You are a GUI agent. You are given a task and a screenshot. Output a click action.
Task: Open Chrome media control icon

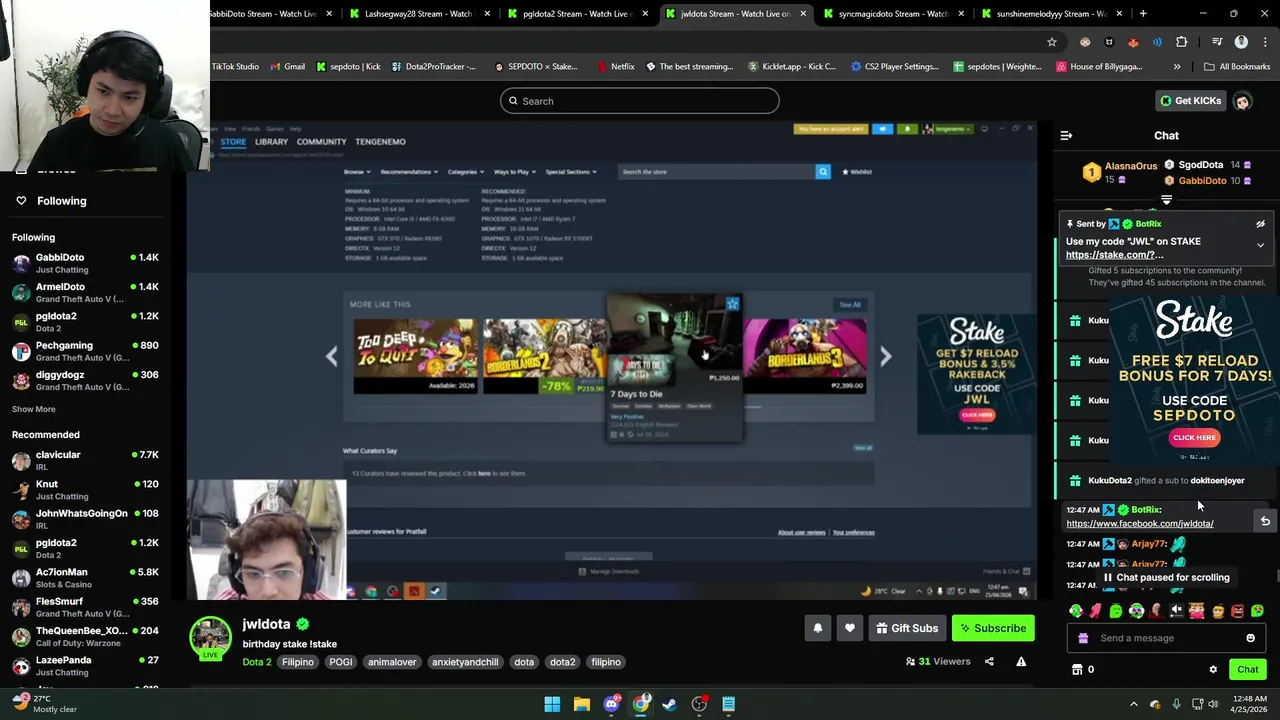[1217, 42]
